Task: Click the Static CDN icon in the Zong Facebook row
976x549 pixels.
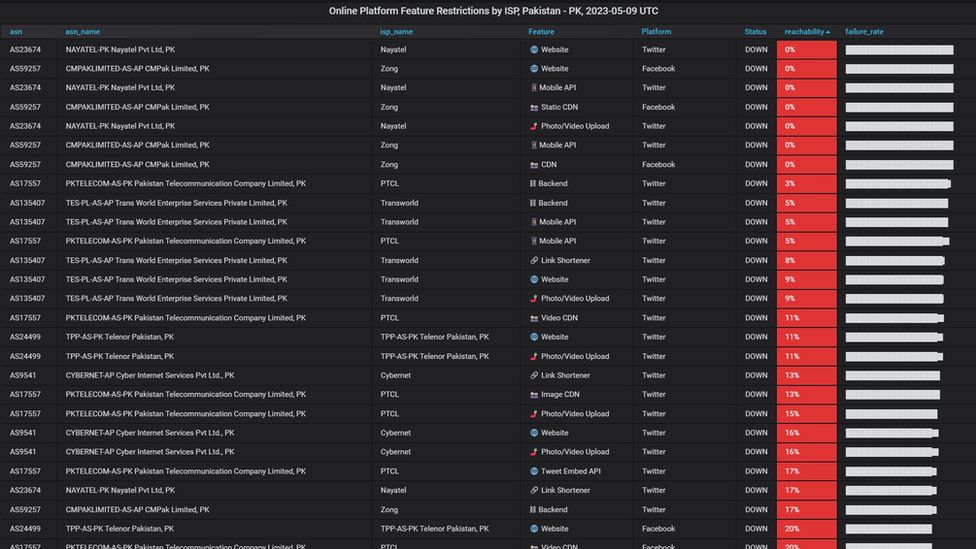Action: pyautogui.click(x=533, y=107)
